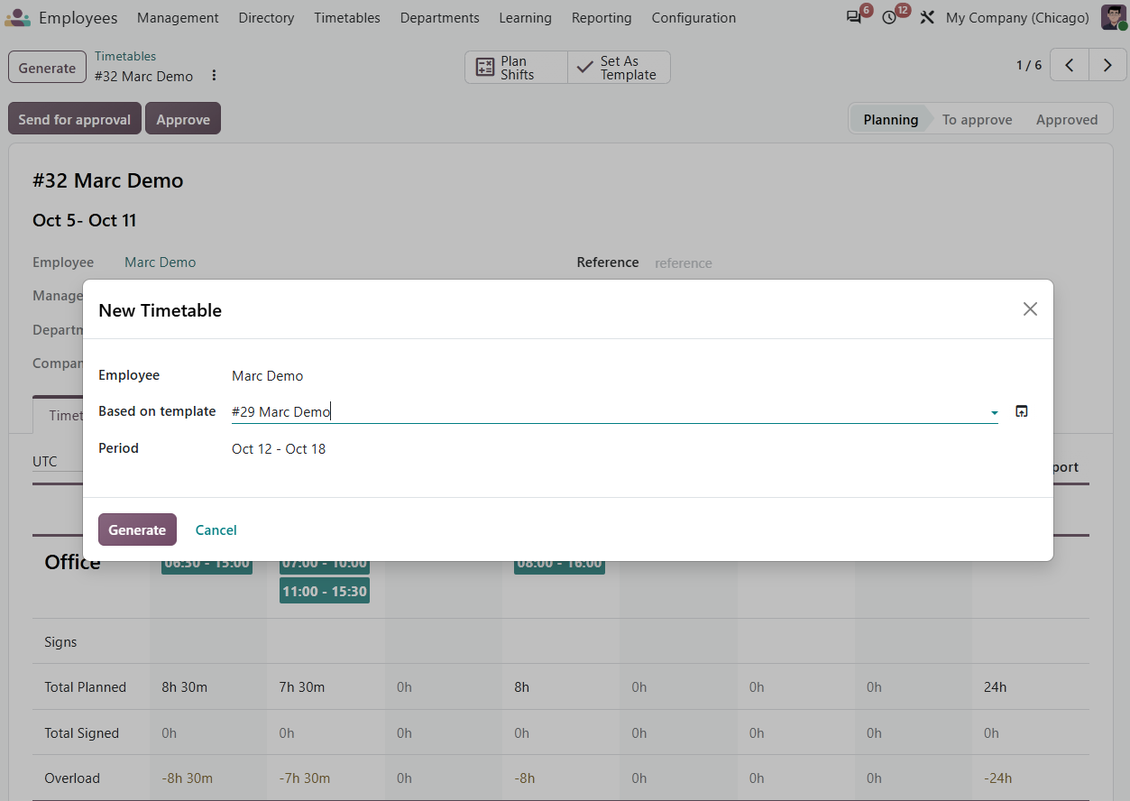Close the New Timetable dialog

1030,309
